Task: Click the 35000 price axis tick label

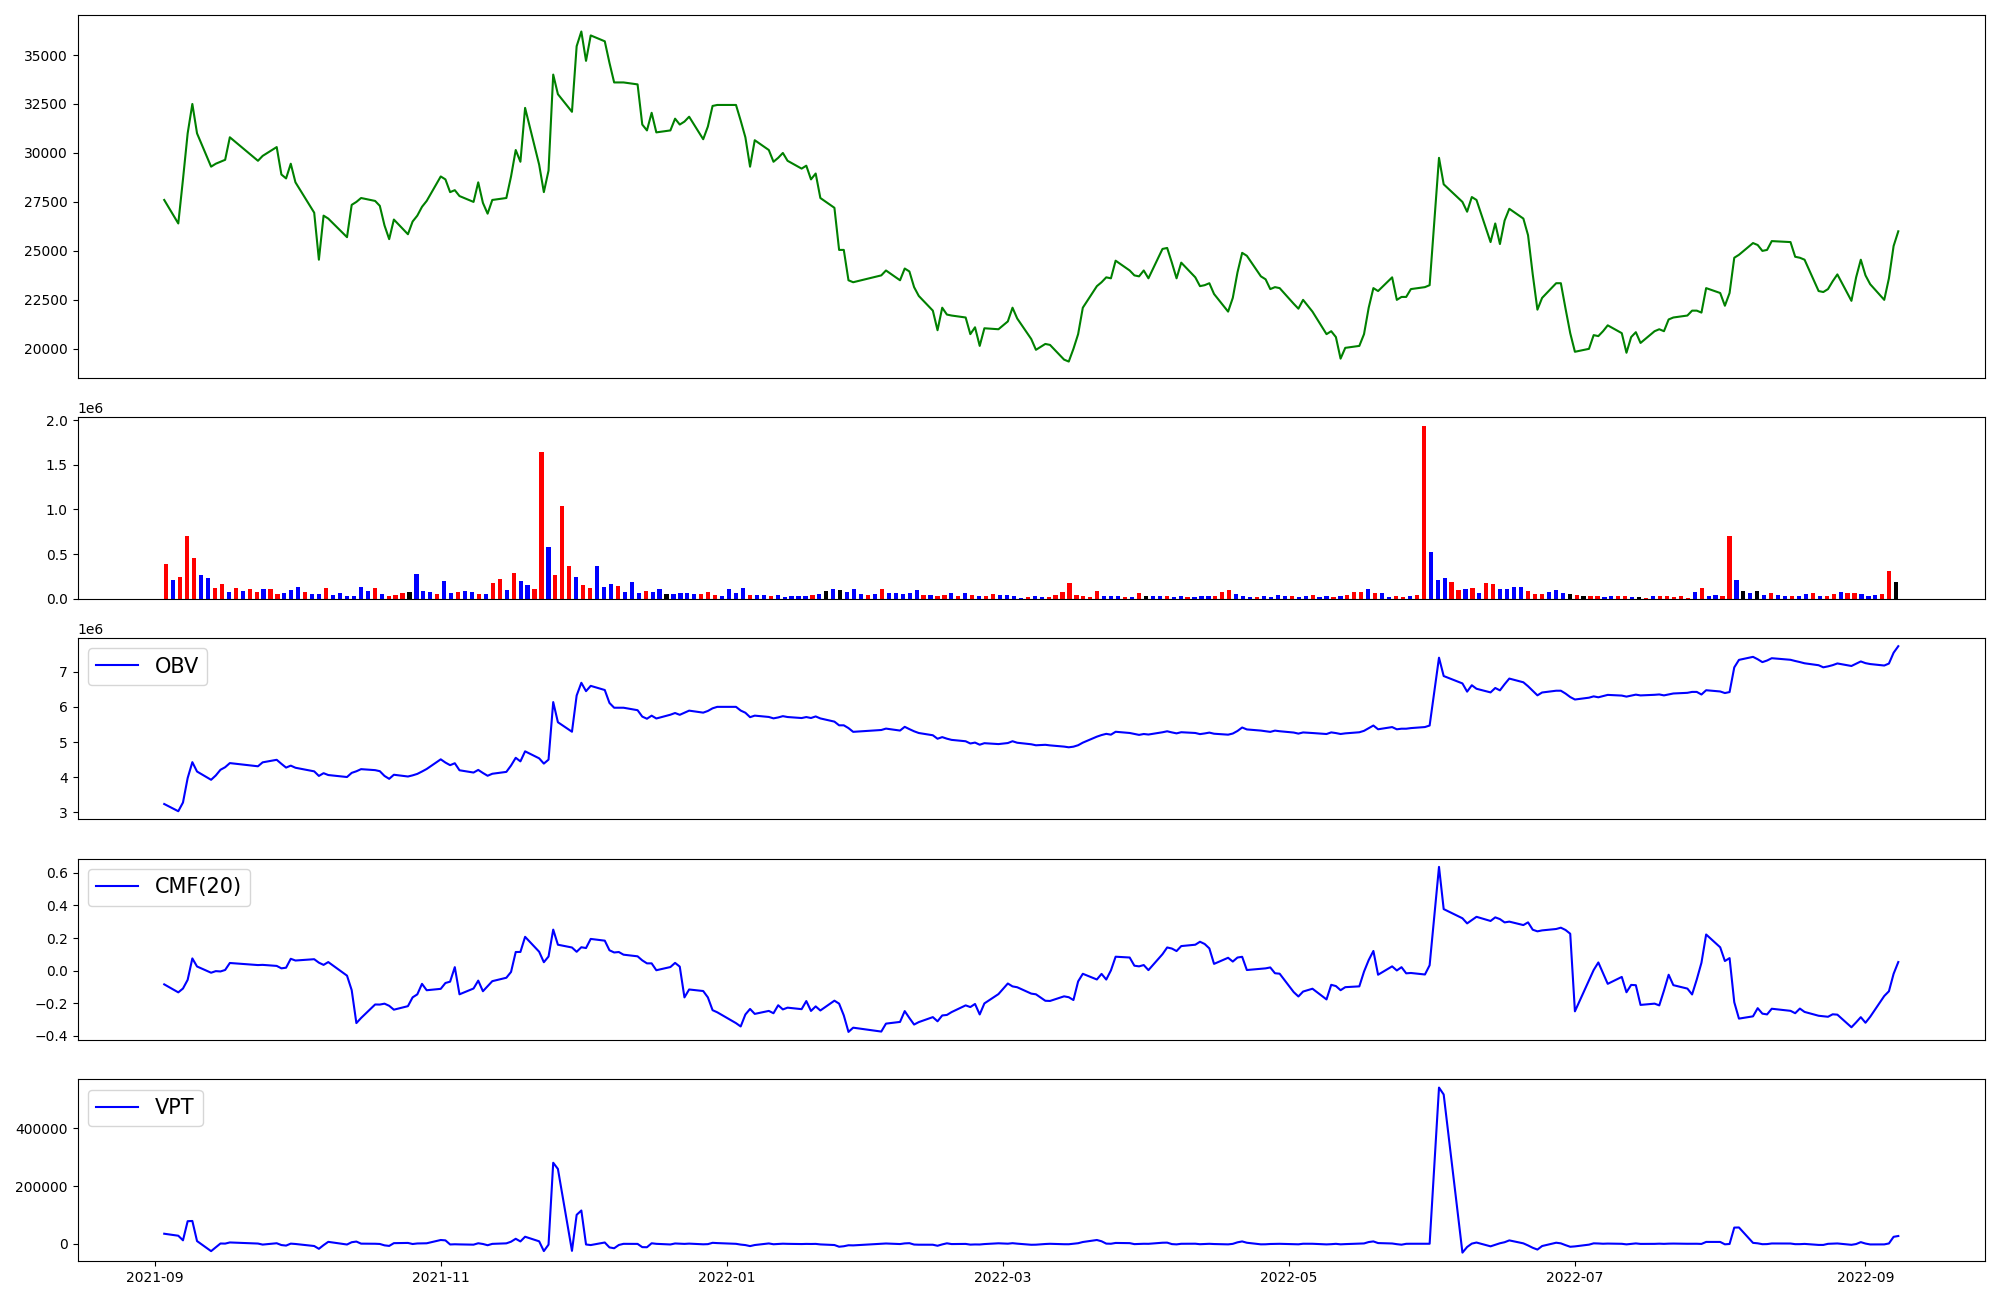Action: tap(45, 56)
